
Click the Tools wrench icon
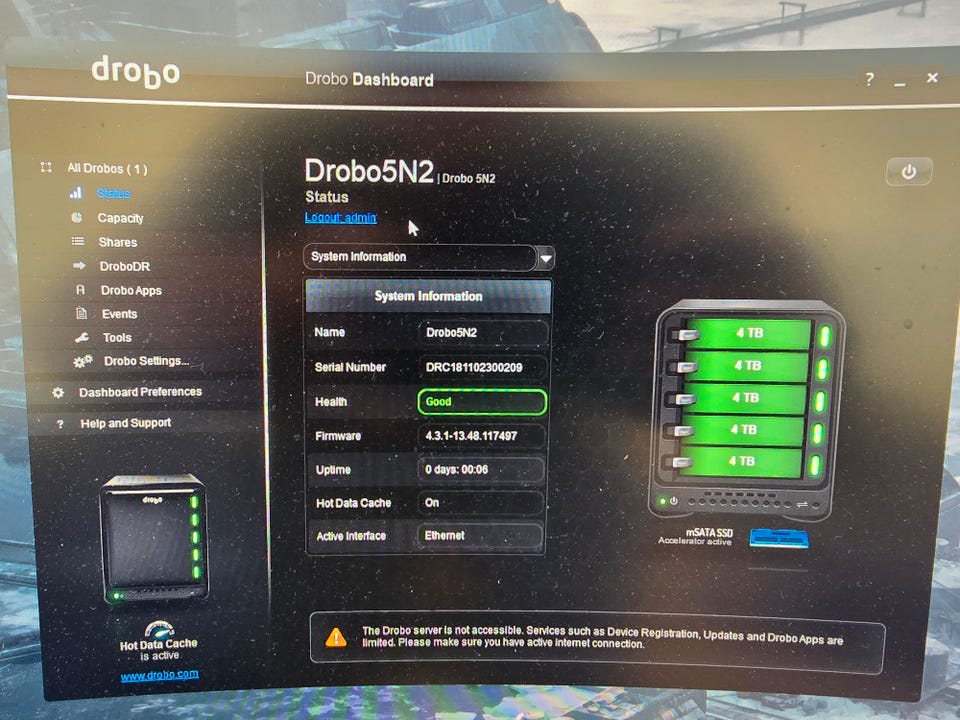82,337
